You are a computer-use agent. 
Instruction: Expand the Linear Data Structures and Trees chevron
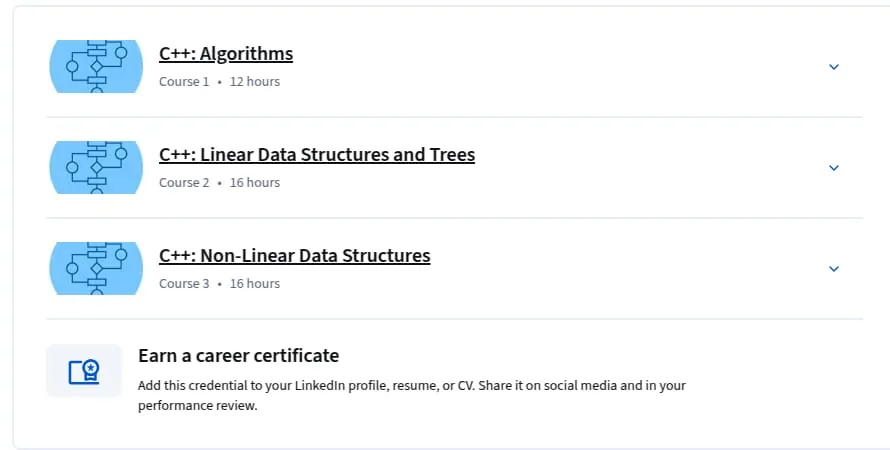[834, 168]
